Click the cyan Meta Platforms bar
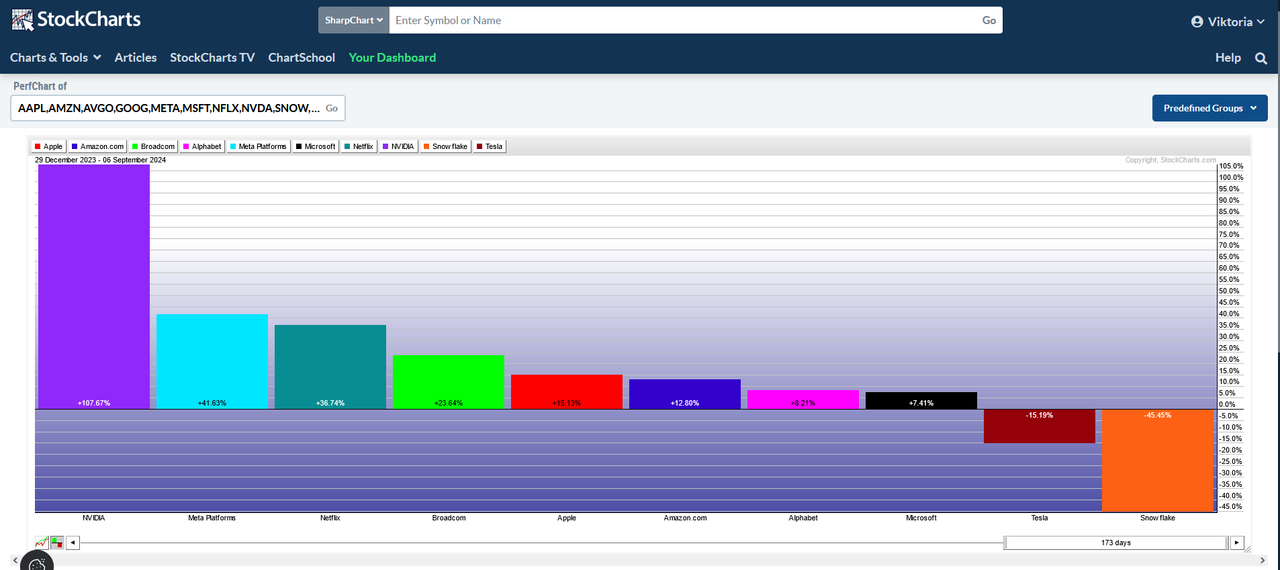The width and height of the screenshot is (1280, 570). [212, 362]
